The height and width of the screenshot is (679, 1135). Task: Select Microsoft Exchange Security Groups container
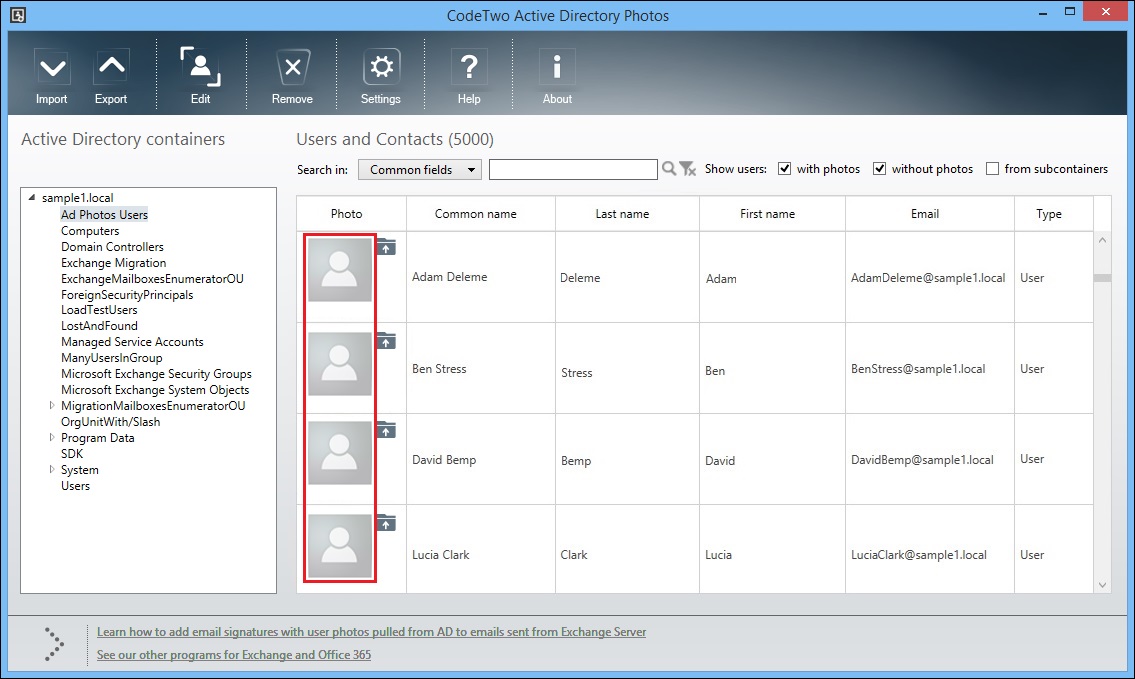tap(156, 374)
